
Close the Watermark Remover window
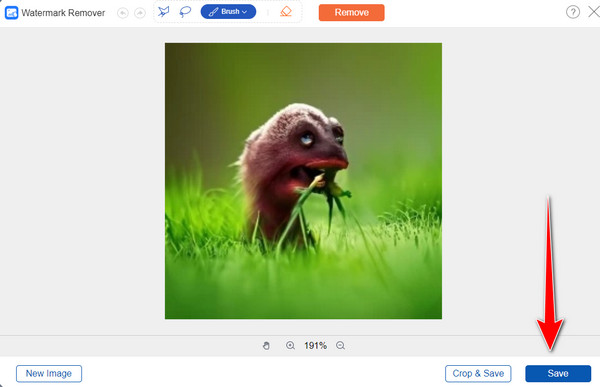(x=594, y=12)
